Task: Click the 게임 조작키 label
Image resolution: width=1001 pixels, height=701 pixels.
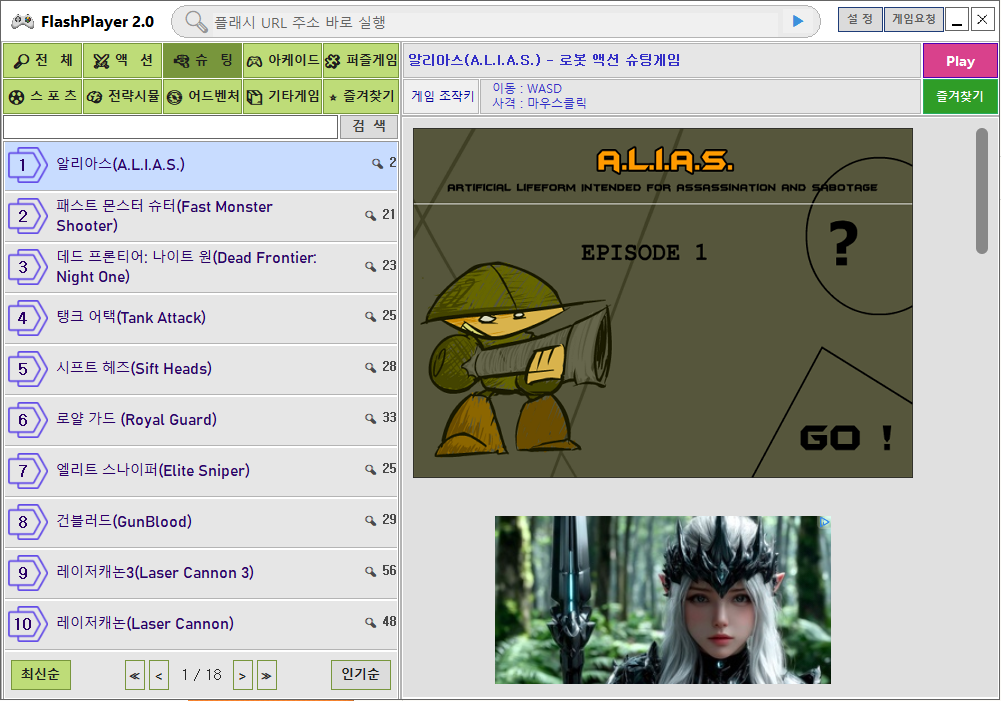Action: point(442,96)
